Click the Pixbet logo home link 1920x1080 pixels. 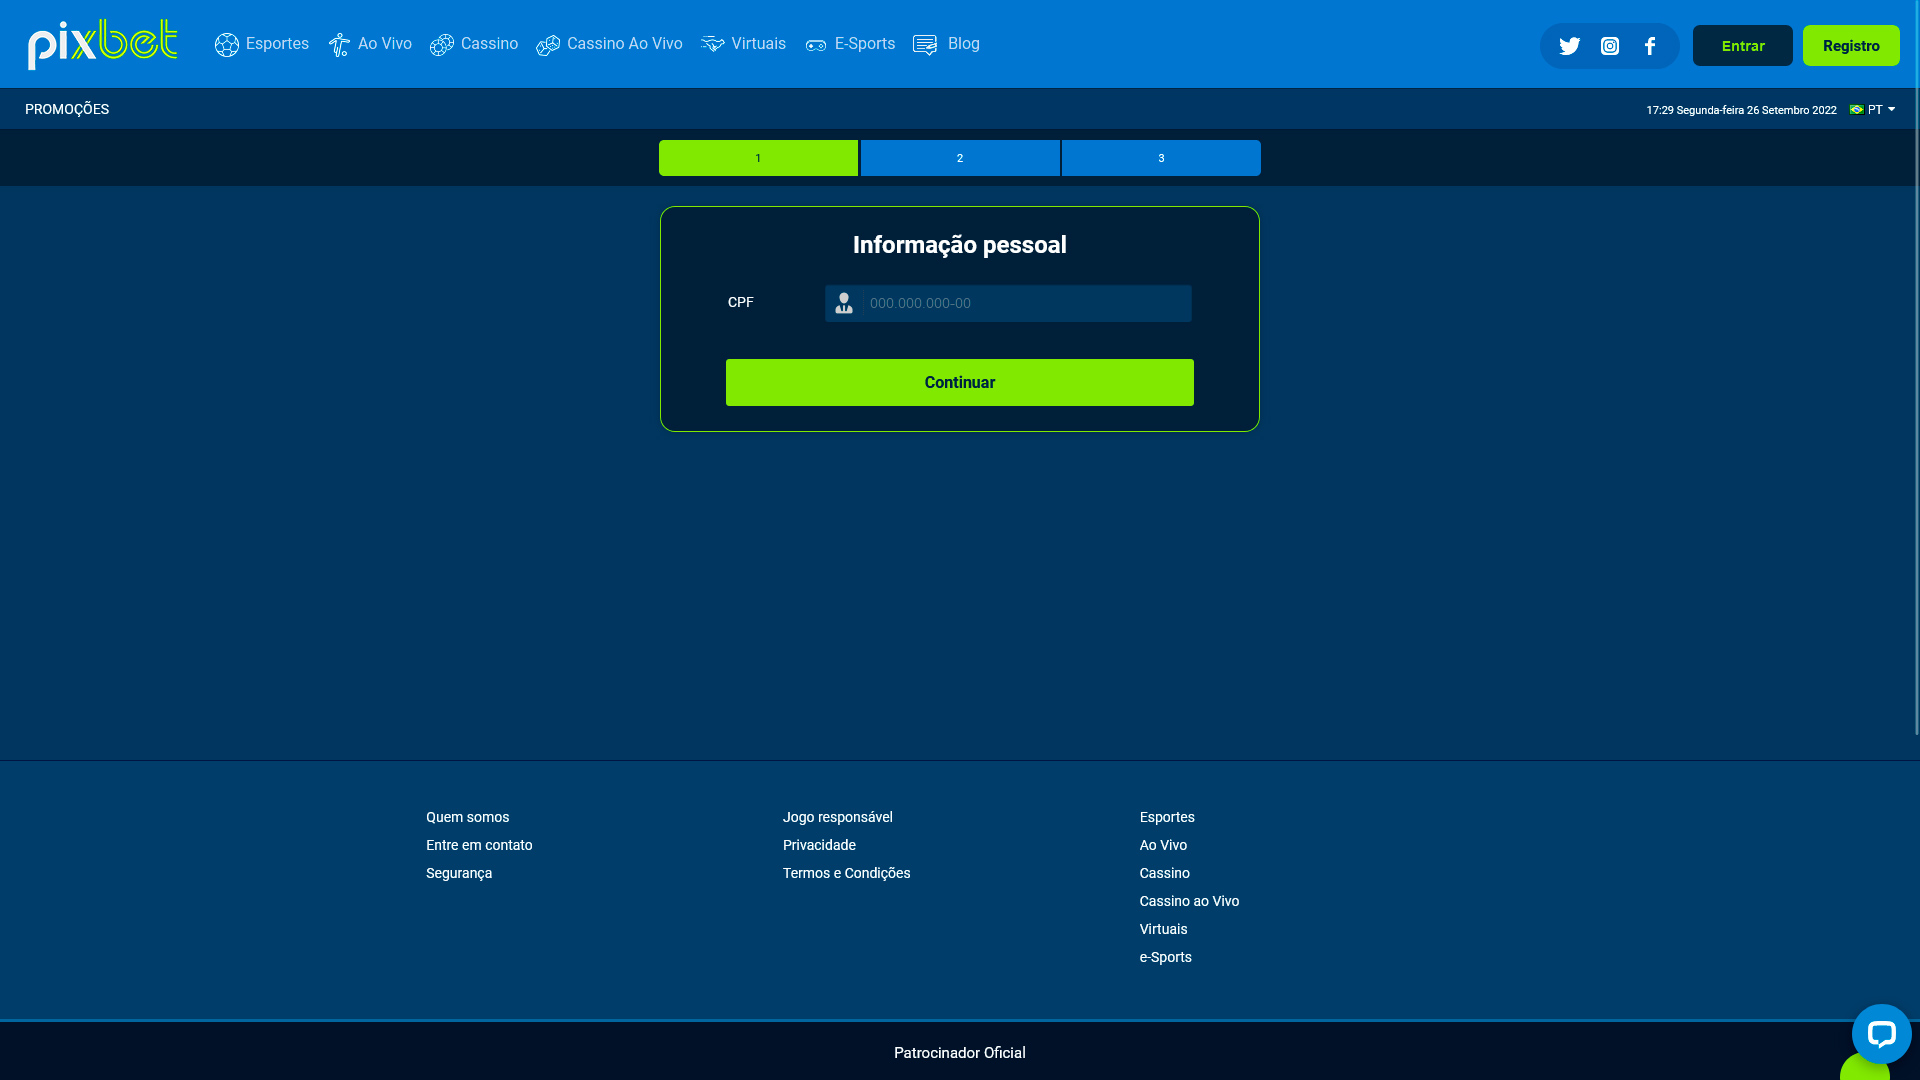[103, 44]
